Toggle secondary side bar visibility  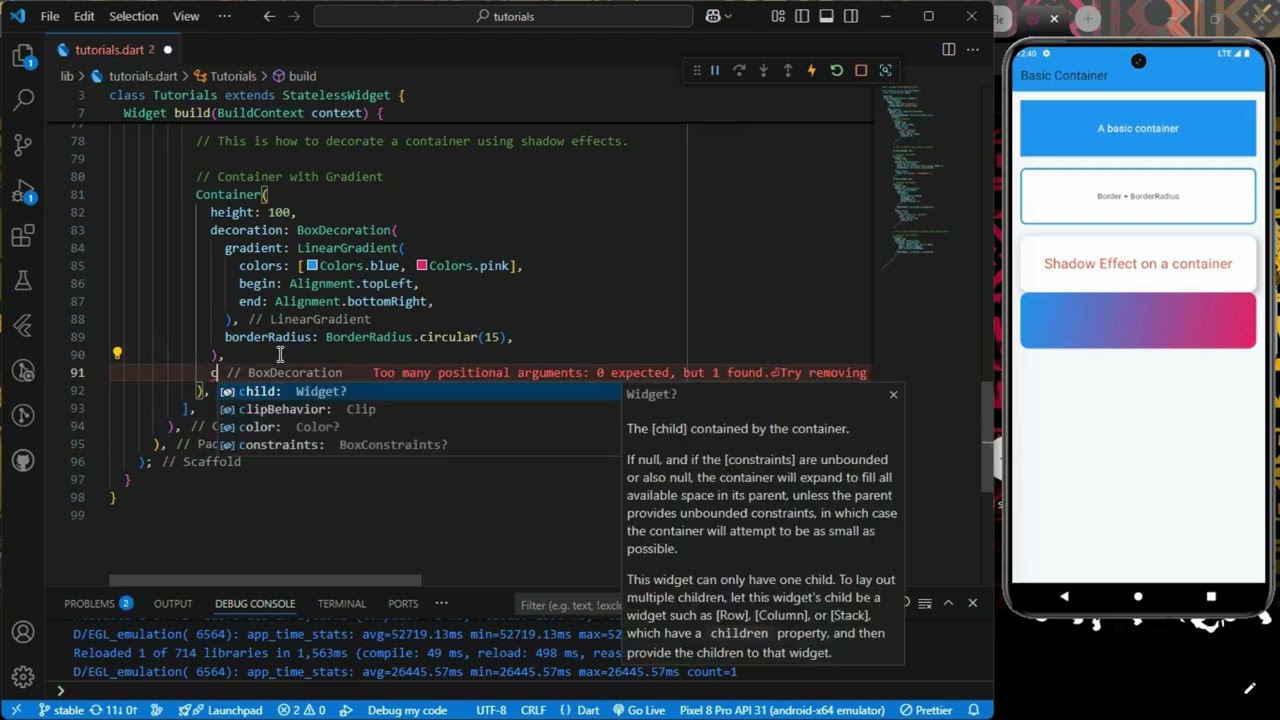pyautogui.click(x=851, y=16)
